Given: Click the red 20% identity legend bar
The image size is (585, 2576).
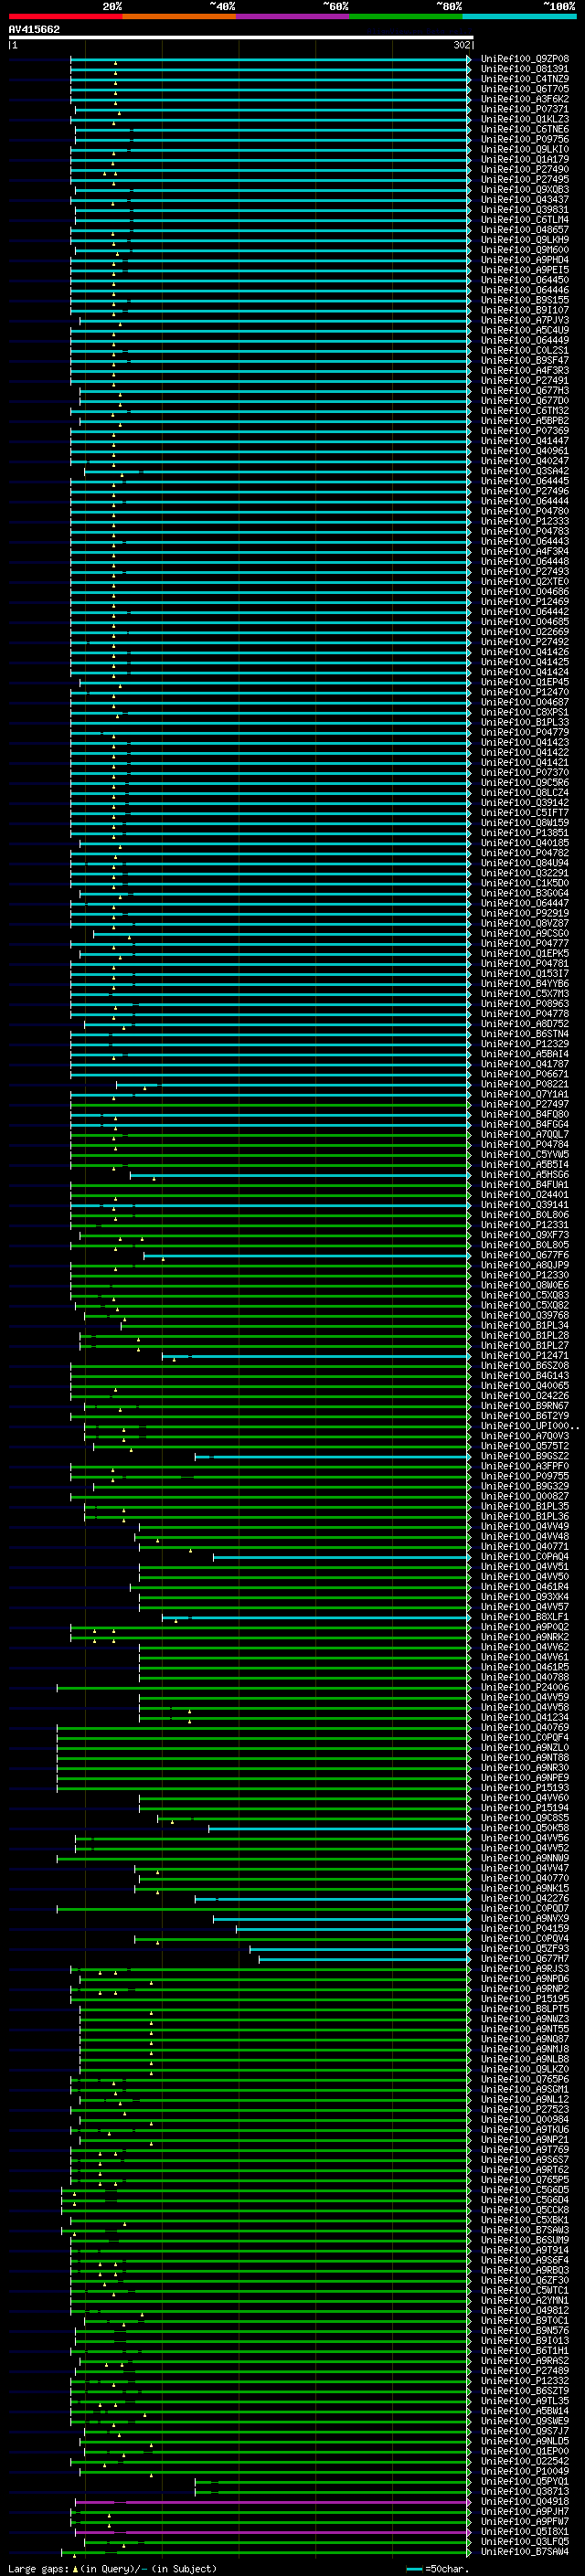Looking at the screenshot, I should 65,16.
